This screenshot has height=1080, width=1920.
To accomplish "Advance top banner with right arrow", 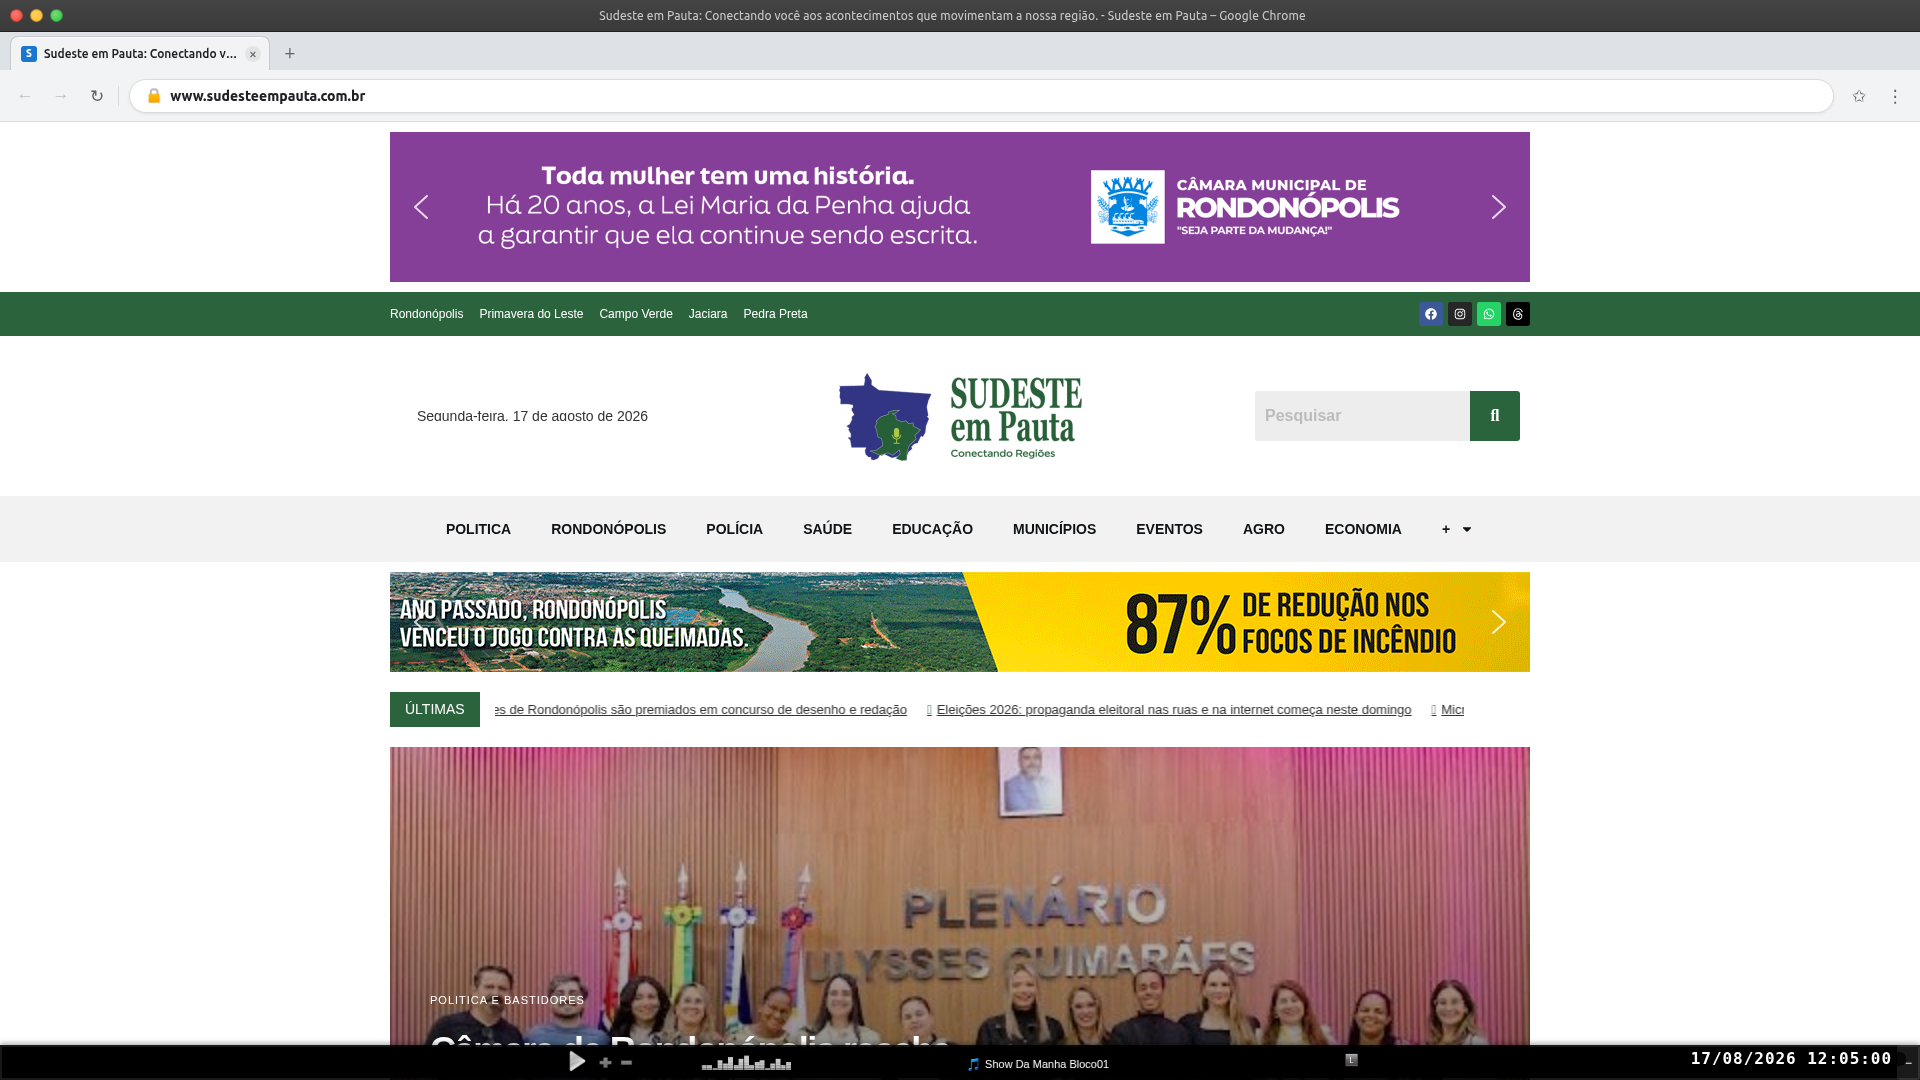I will (1498, 207).
